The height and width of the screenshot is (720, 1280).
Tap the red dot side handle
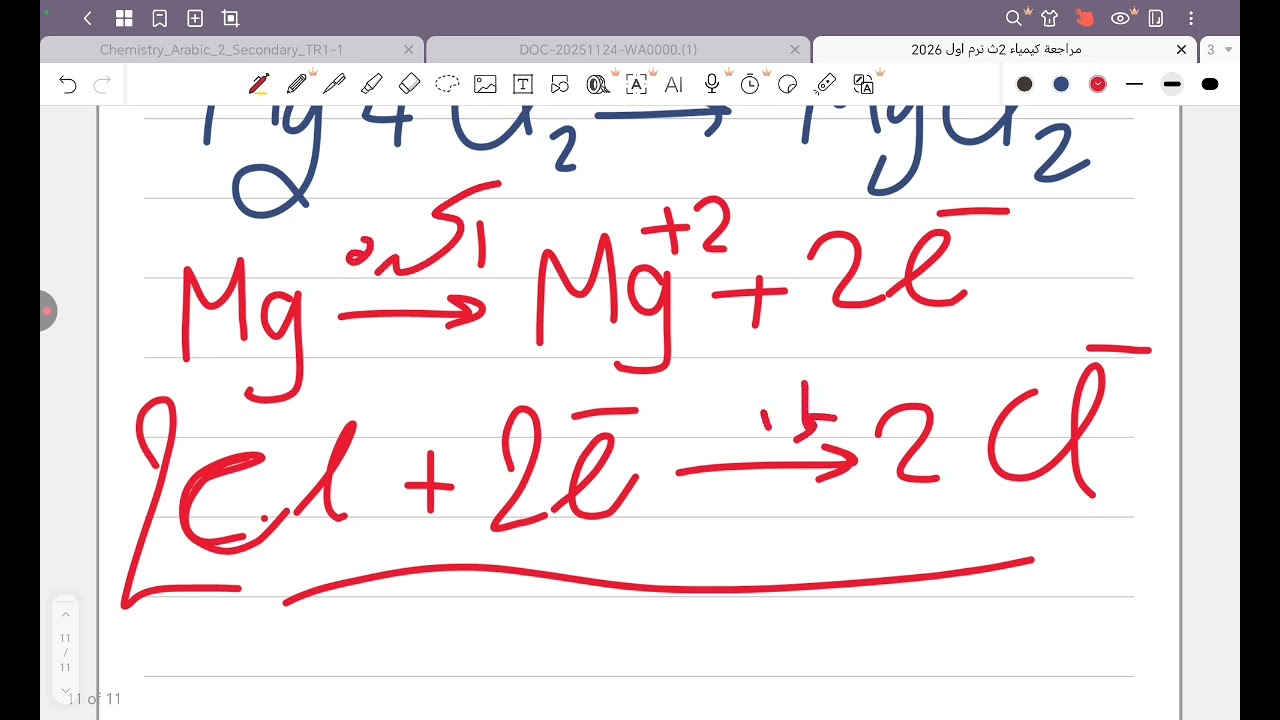(x=47, y=311)
